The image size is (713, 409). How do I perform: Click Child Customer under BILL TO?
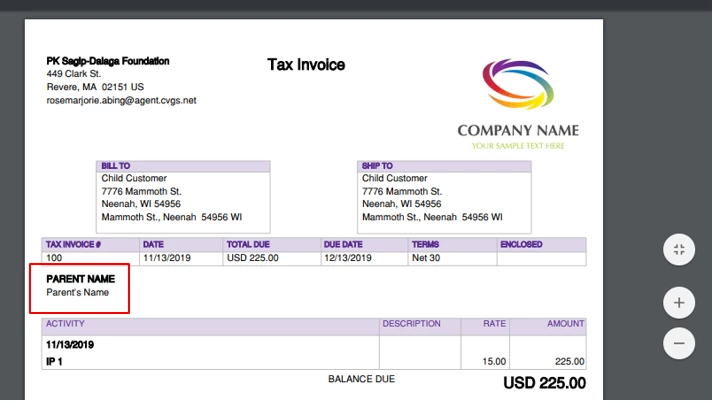click(134, 178)
